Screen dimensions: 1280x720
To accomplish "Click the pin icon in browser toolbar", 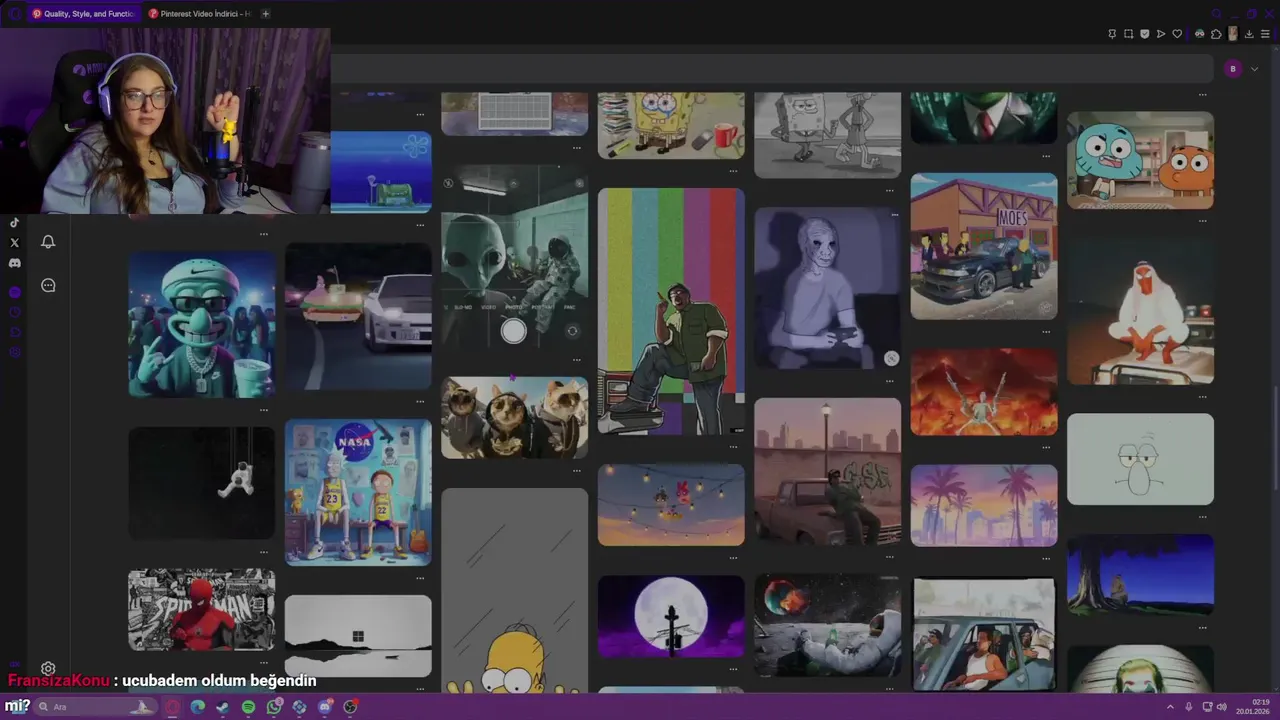I will 1112,34.
